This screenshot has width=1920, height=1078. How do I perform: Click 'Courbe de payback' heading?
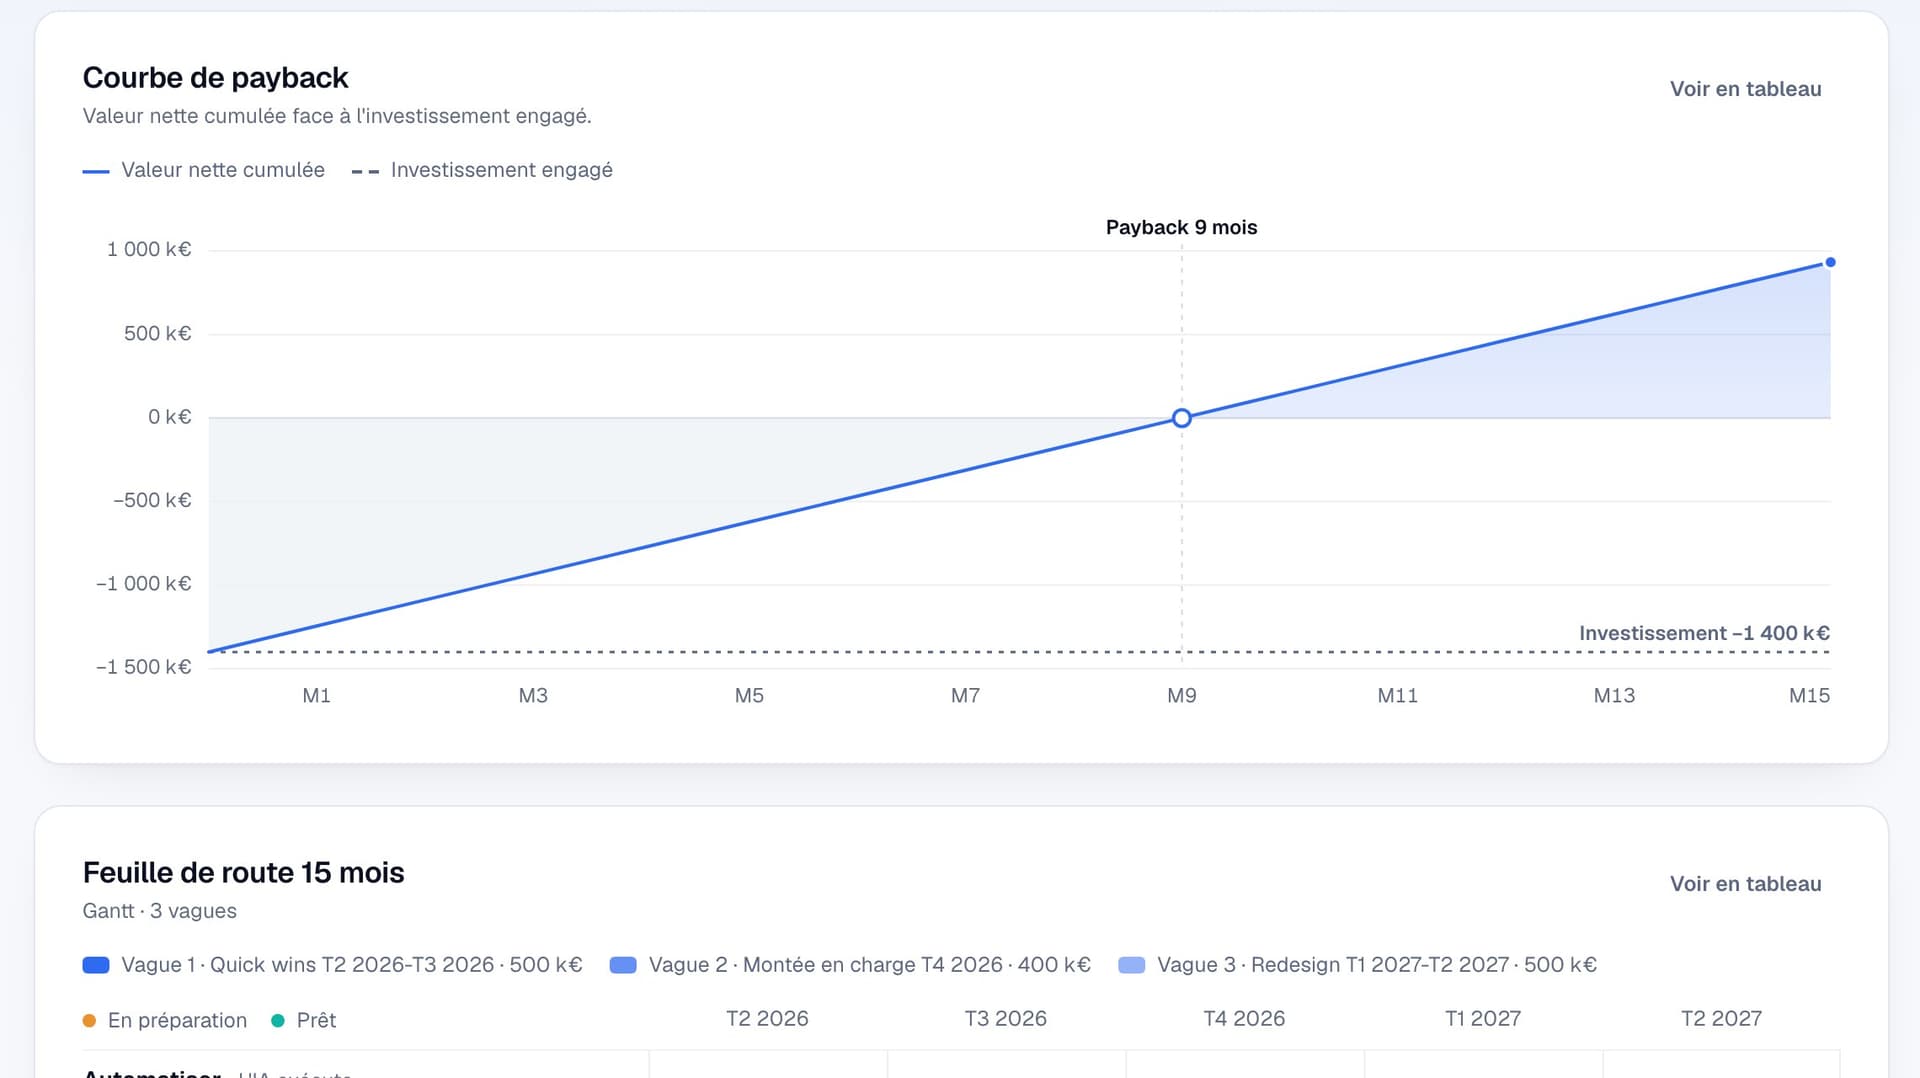[x=215, y=78]
